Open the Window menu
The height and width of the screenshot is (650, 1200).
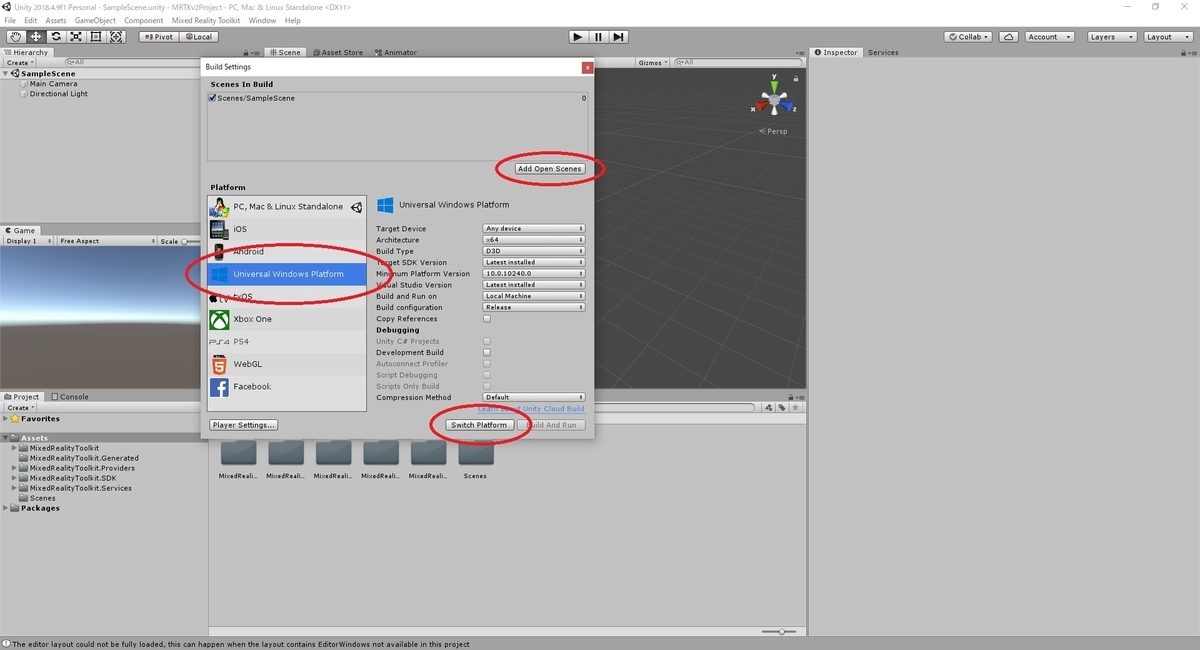[262, 20]
